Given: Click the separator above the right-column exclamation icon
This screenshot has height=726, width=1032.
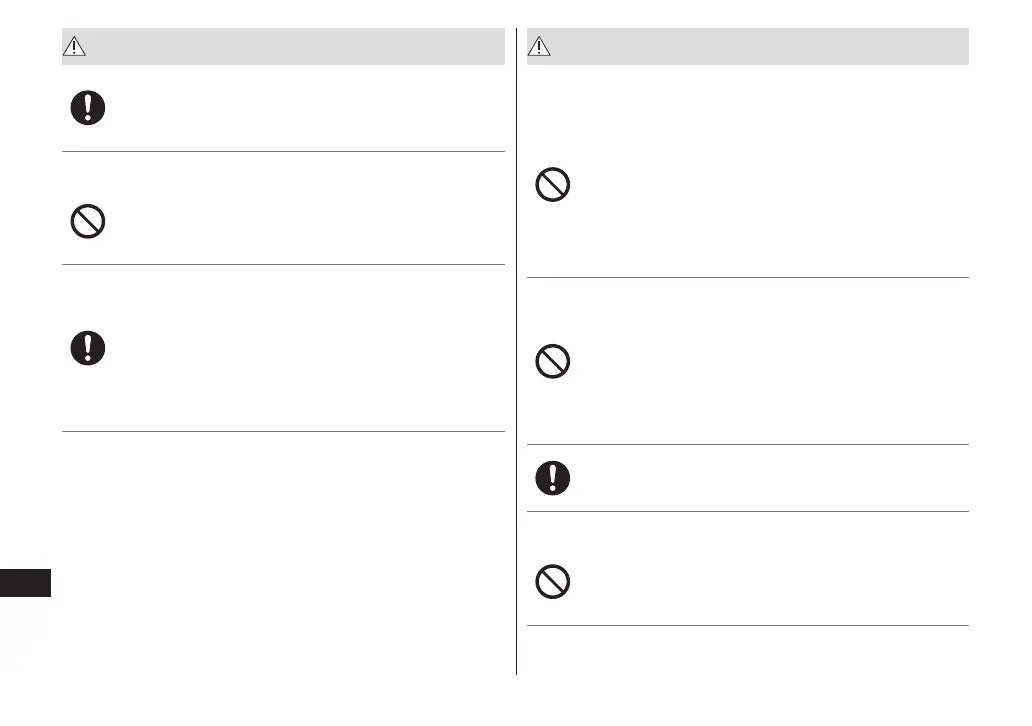Looking at the screenshot, I should [x=748, y=445].
